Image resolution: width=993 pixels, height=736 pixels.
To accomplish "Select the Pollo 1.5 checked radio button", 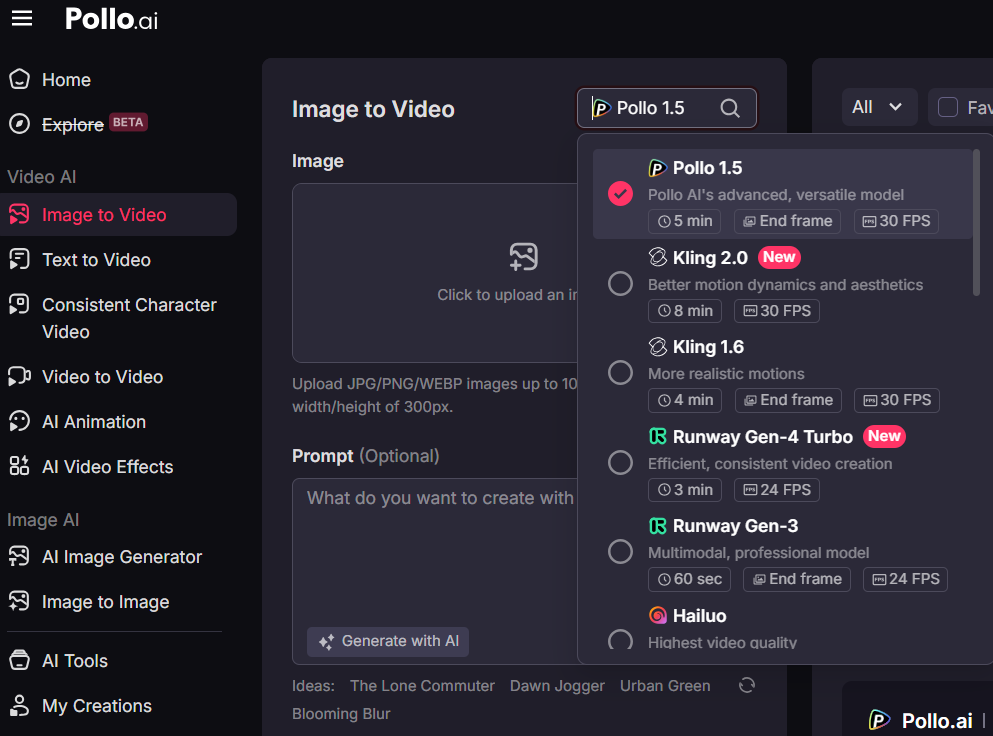I will point(620,194).
